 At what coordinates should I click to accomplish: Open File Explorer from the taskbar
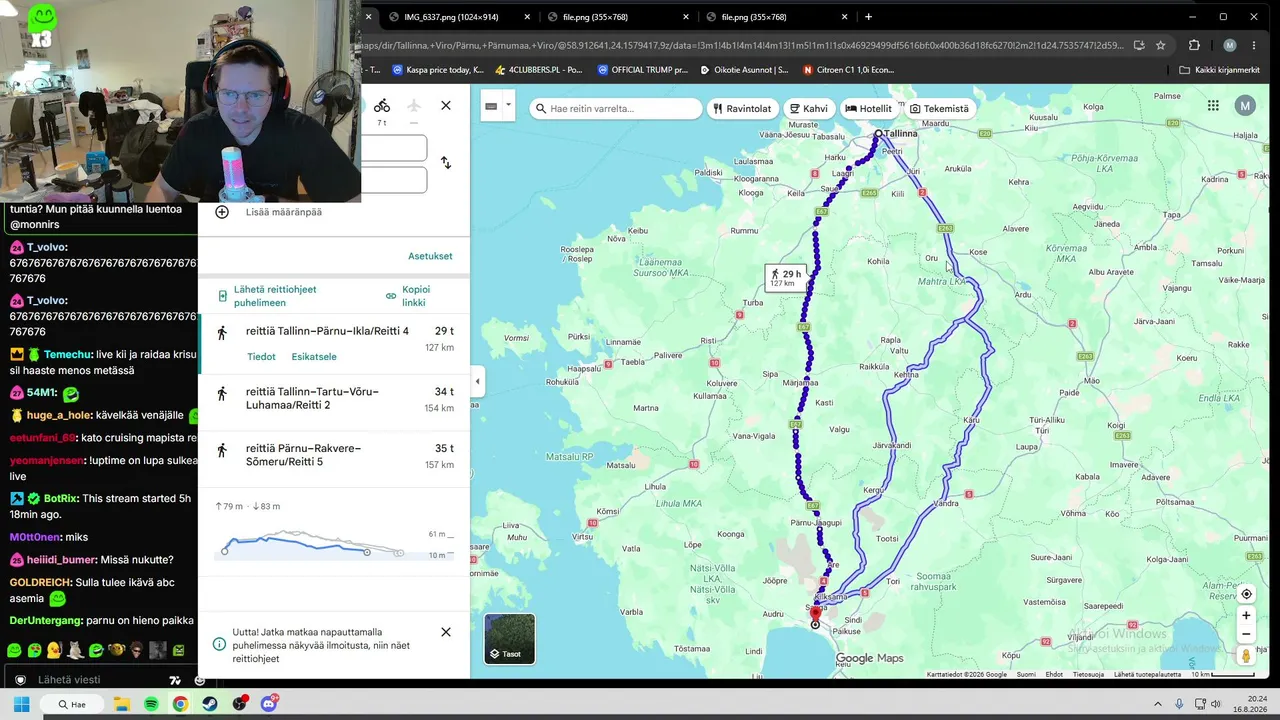tap(121, 704)
